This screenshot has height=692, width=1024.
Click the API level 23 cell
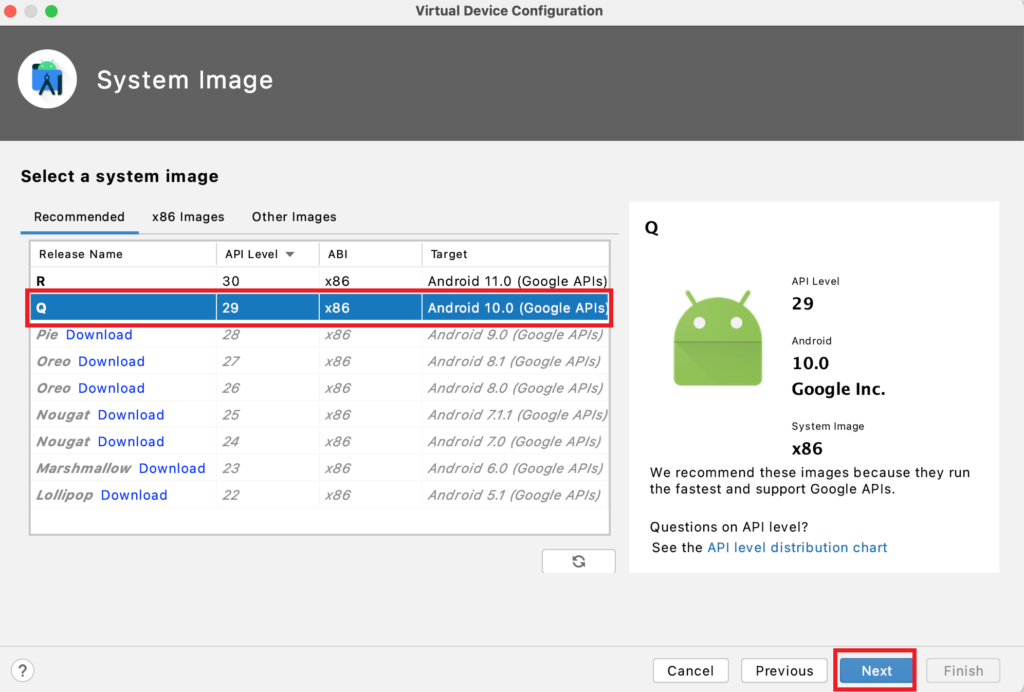pos(268,469)
